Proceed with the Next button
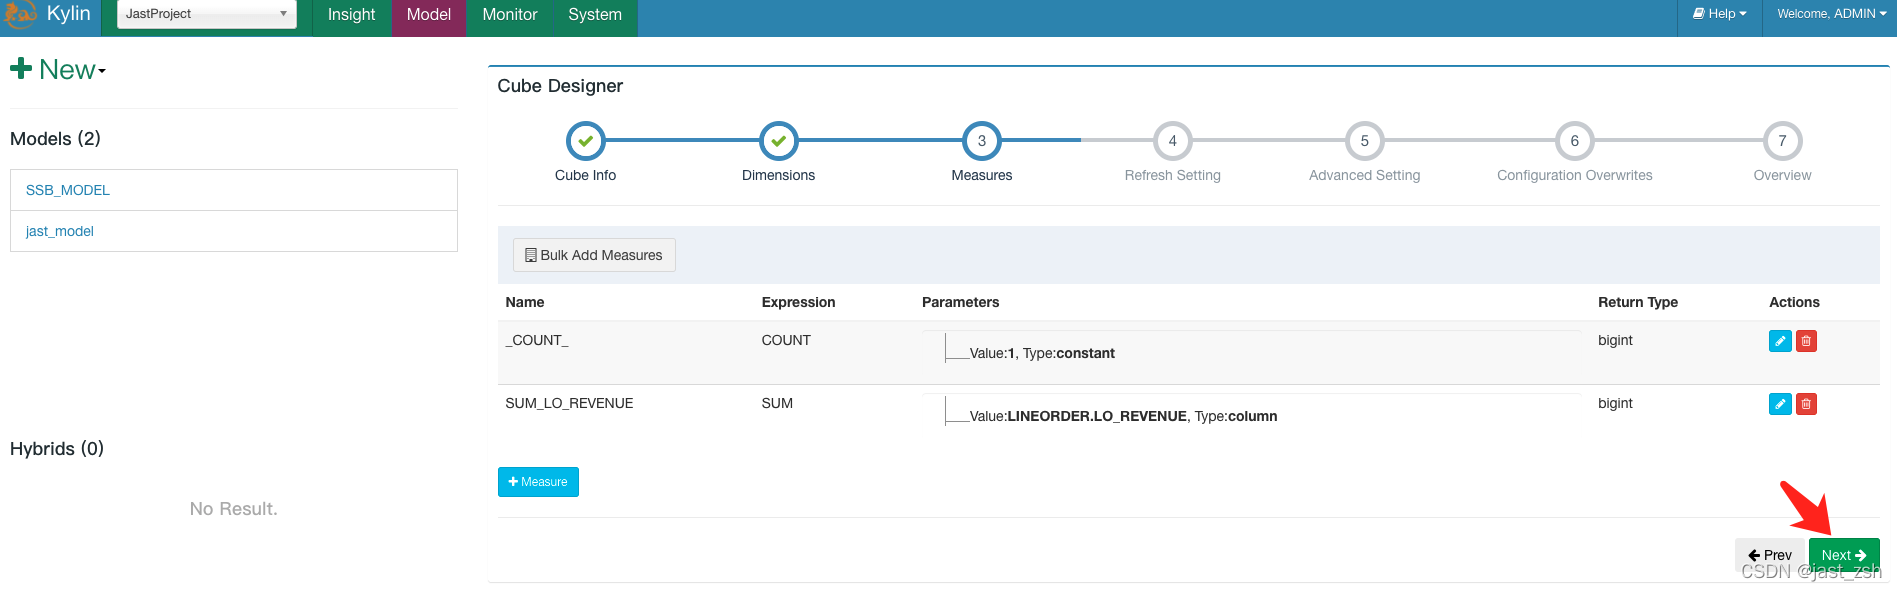Viewport: 1897px width, 591px height. point(1844,555)
